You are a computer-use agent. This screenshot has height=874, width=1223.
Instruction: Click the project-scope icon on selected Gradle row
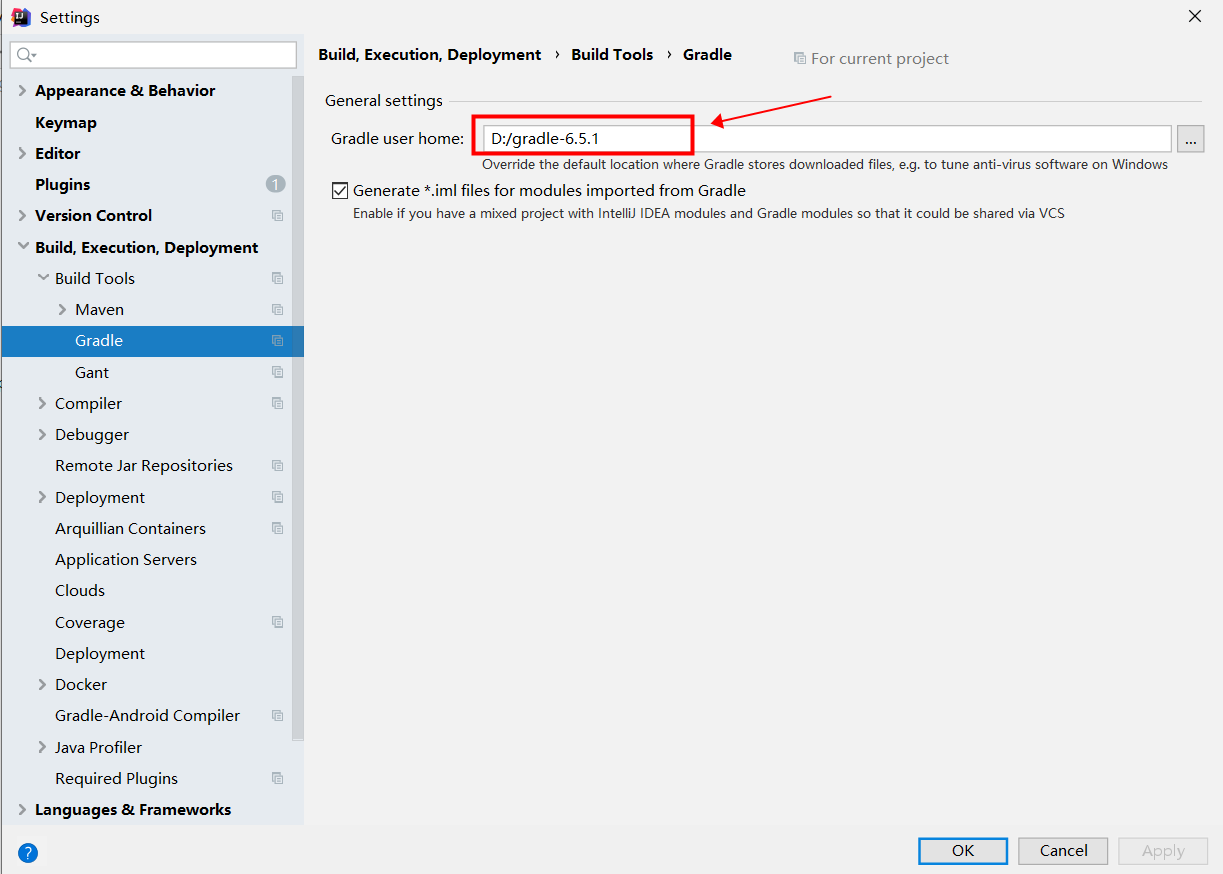[x=277, y=341]
